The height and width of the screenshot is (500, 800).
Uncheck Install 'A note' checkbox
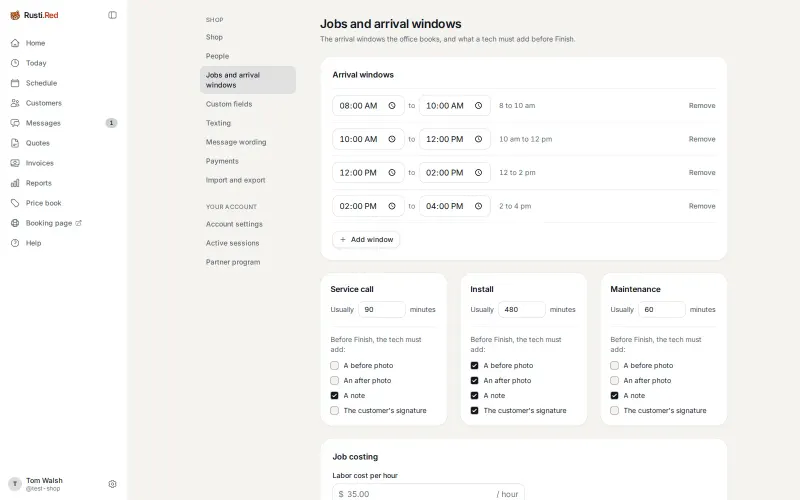point(474,395)
